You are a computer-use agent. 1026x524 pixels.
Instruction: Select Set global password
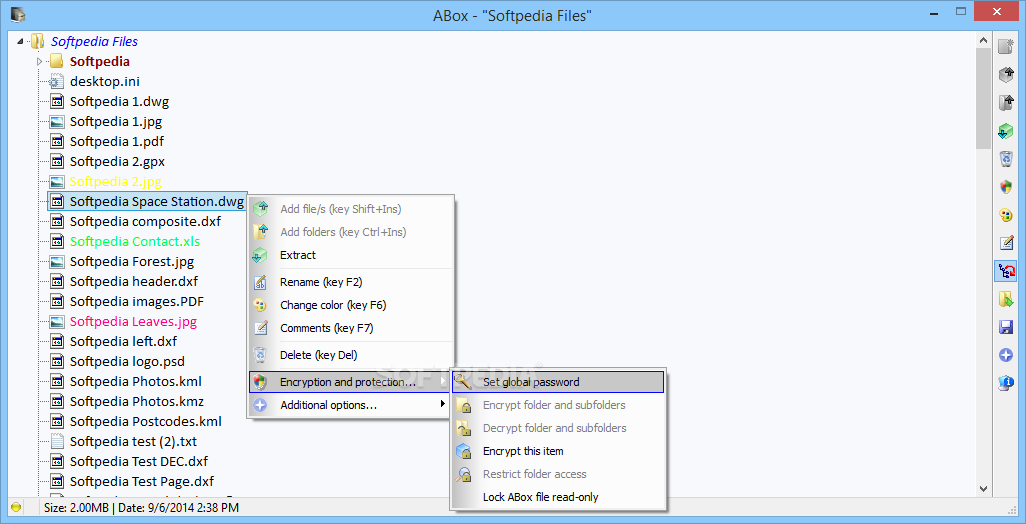[x=558, y=382]
